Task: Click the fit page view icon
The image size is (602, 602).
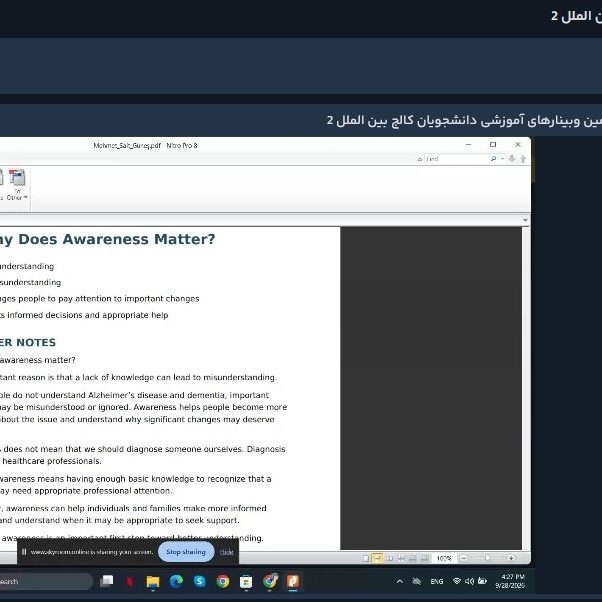Action: (x=425, y=558)
